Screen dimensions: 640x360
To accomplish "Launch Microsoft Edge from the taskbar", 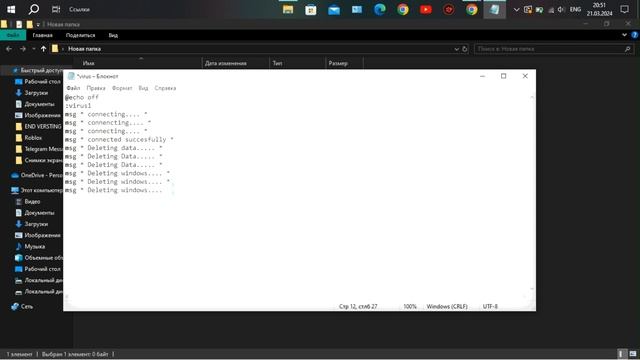I will point(380,9).
